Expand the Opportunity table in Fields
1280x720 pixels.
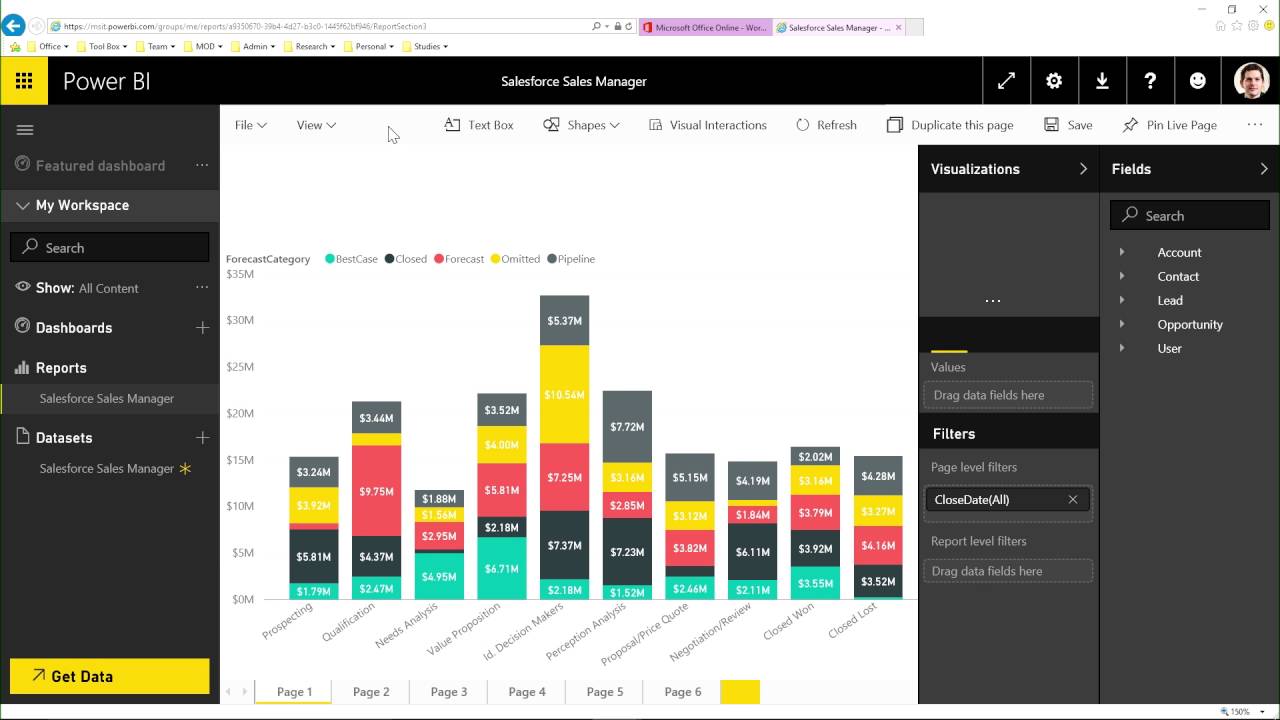pyautogui.click(x=1122, y=324)
